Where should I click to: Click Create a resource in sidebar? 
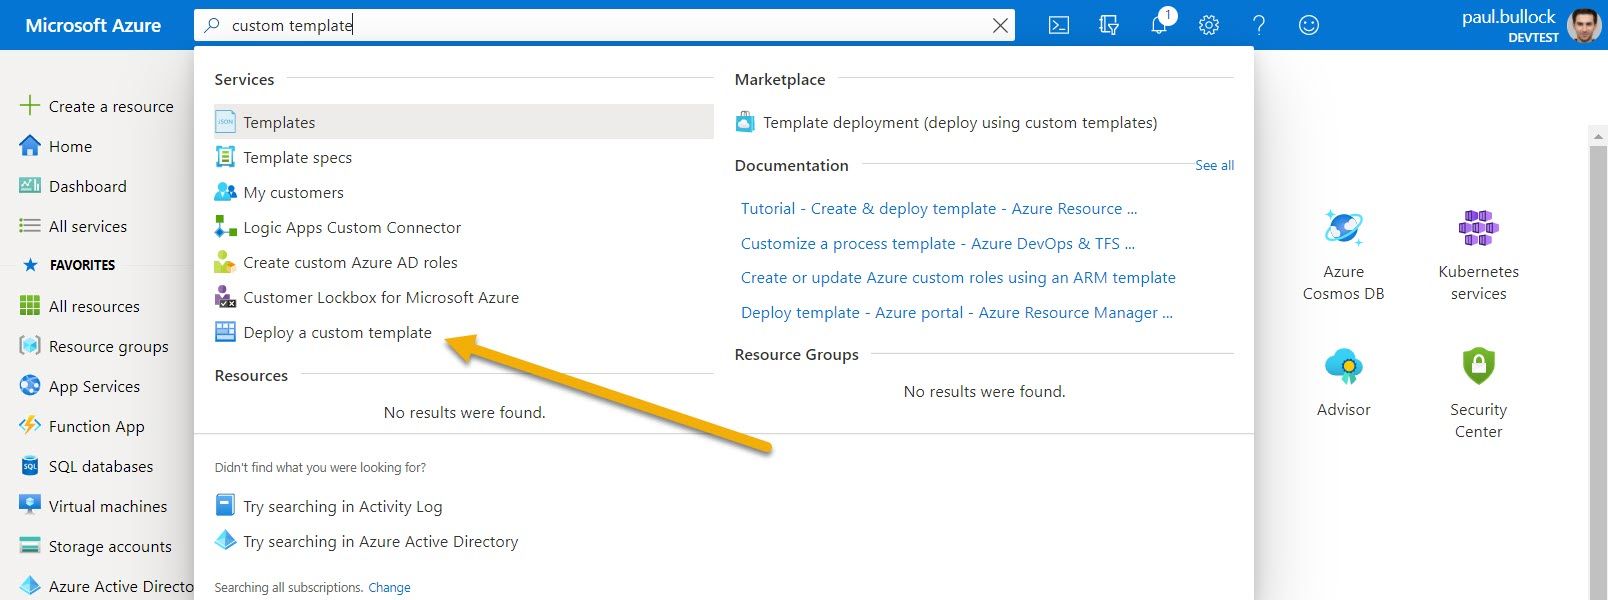click(110, 107)
